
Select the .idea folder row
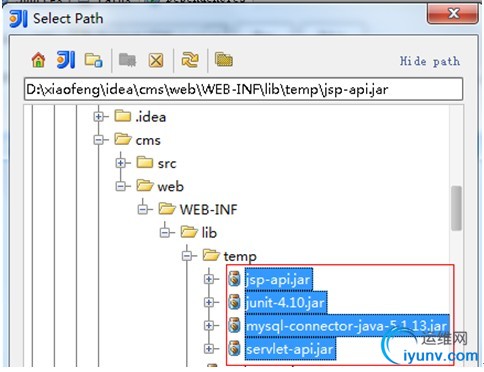pos(140,117)
